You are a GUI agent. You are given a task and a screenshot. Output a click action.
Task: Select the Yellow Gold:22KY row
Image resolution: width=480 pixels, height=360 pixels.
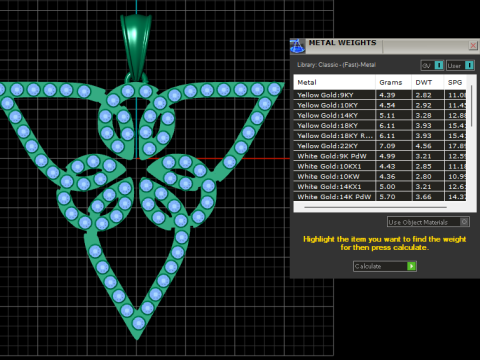(380, 146)
